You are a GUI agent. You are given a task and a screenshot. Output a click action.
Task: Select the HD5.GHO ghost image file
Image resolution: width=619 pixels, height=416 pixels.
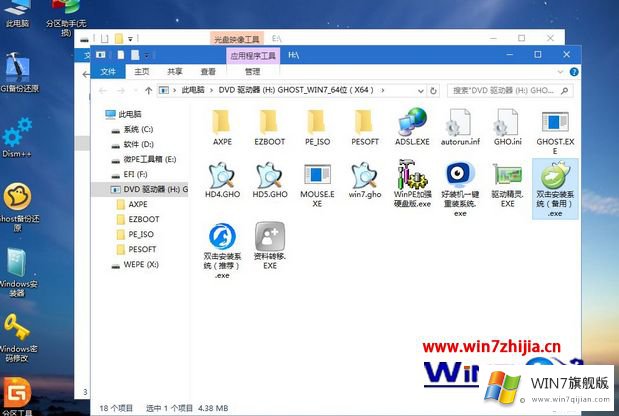tap(270, 175)
